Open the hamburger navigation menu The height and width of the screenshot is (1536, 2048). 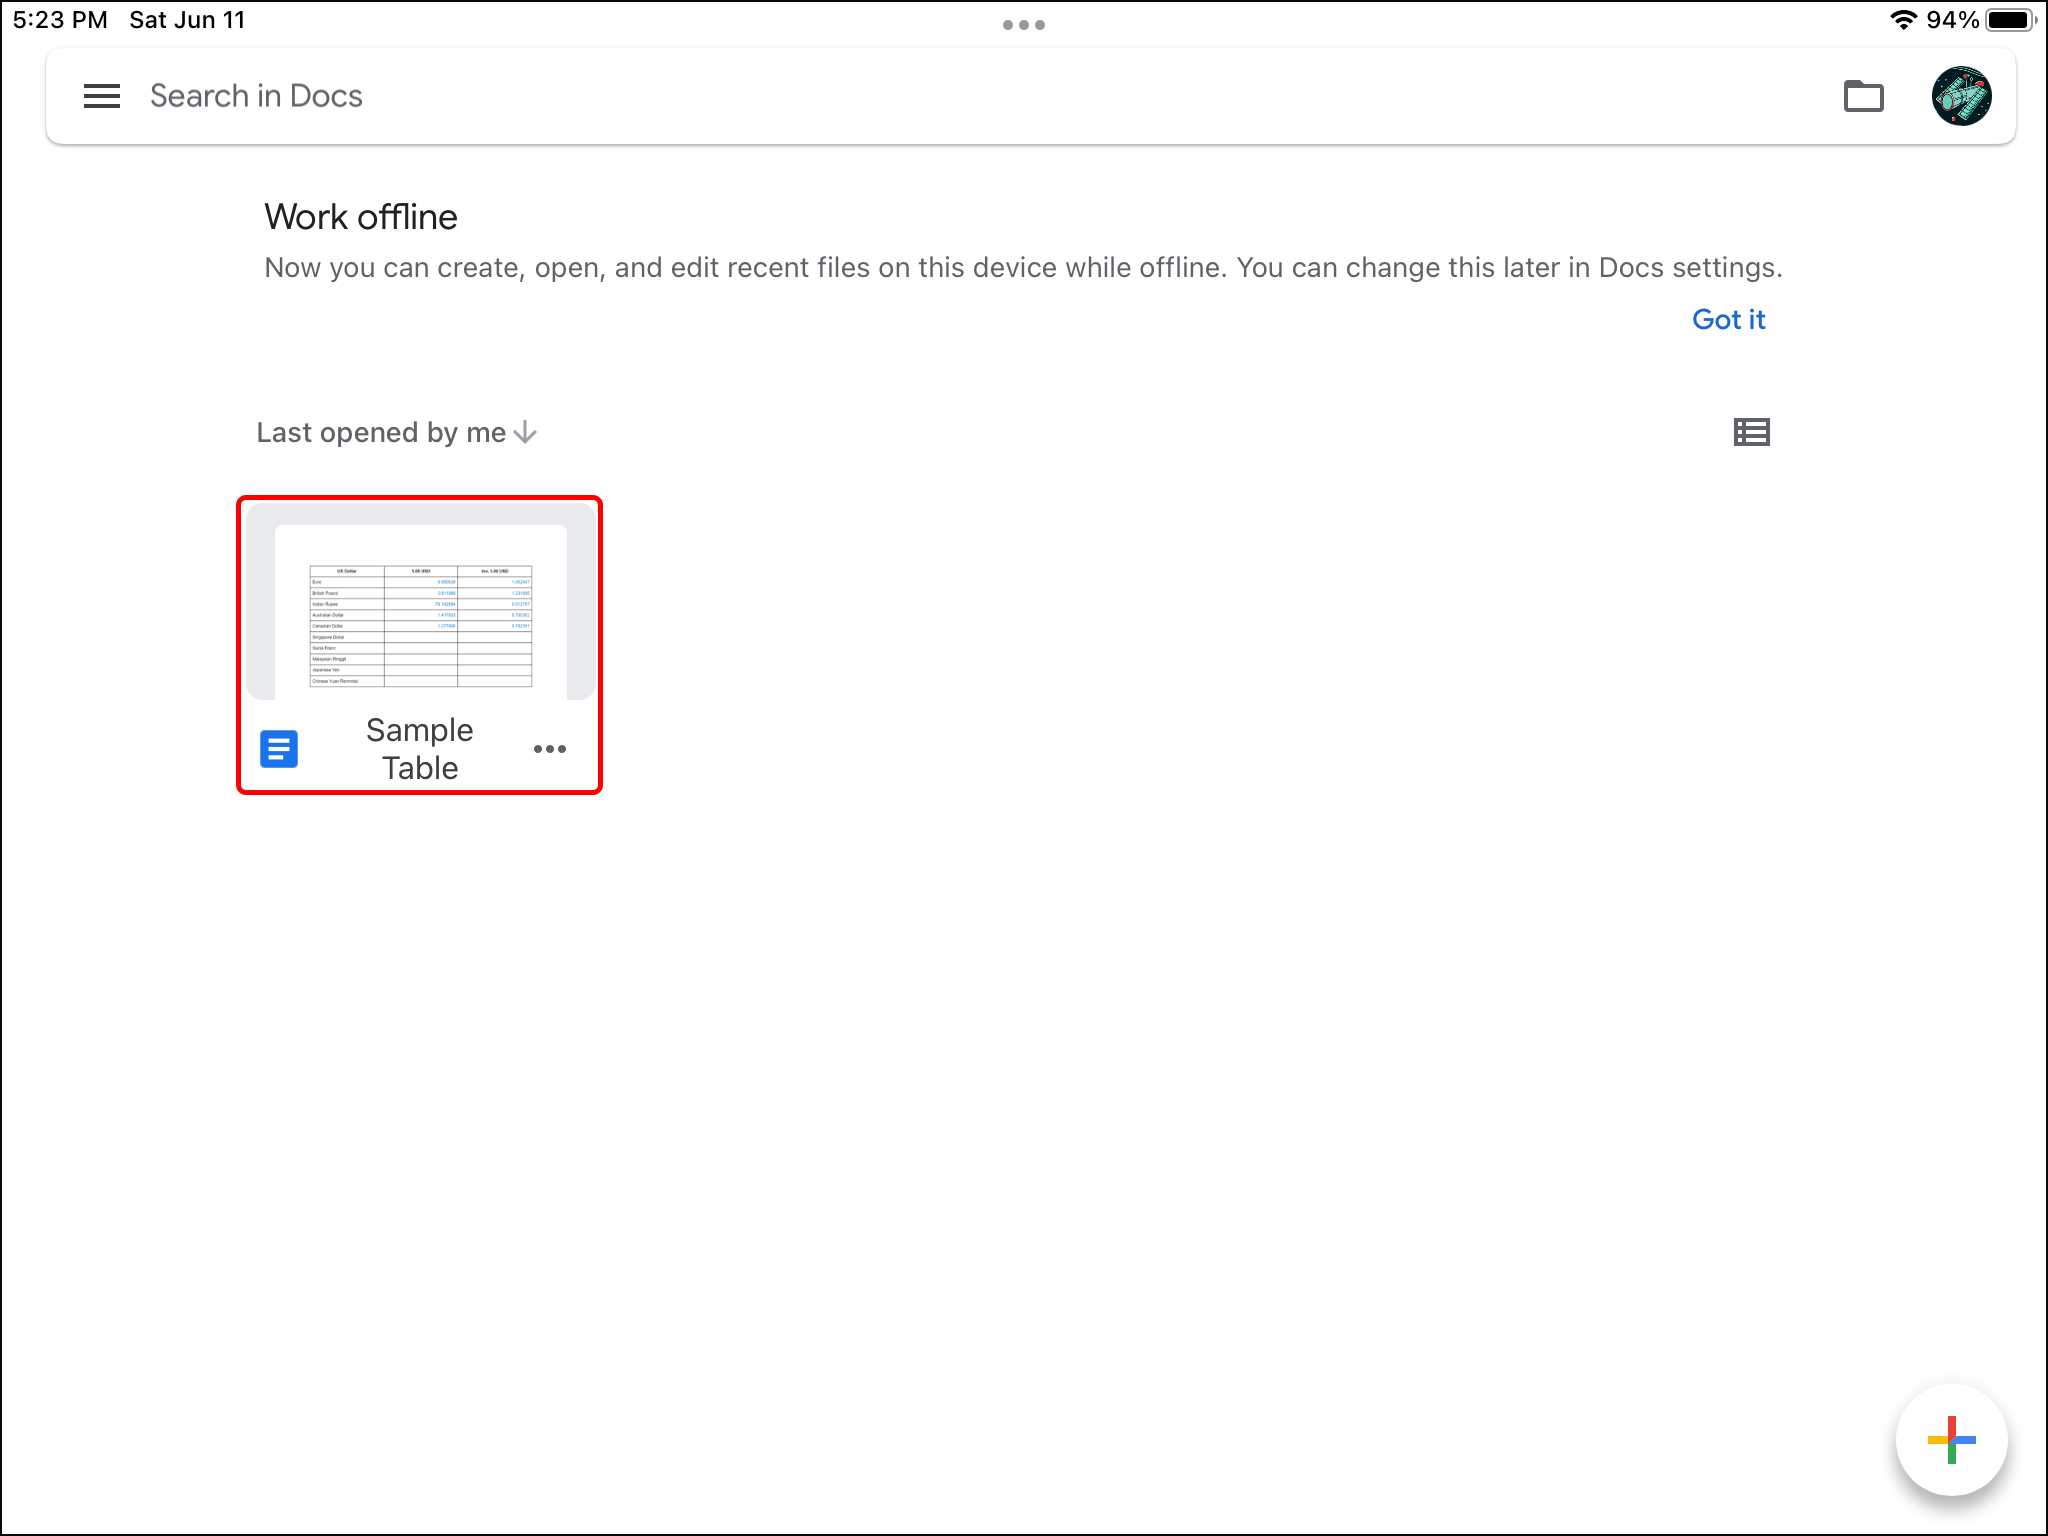tap(101, 96)
